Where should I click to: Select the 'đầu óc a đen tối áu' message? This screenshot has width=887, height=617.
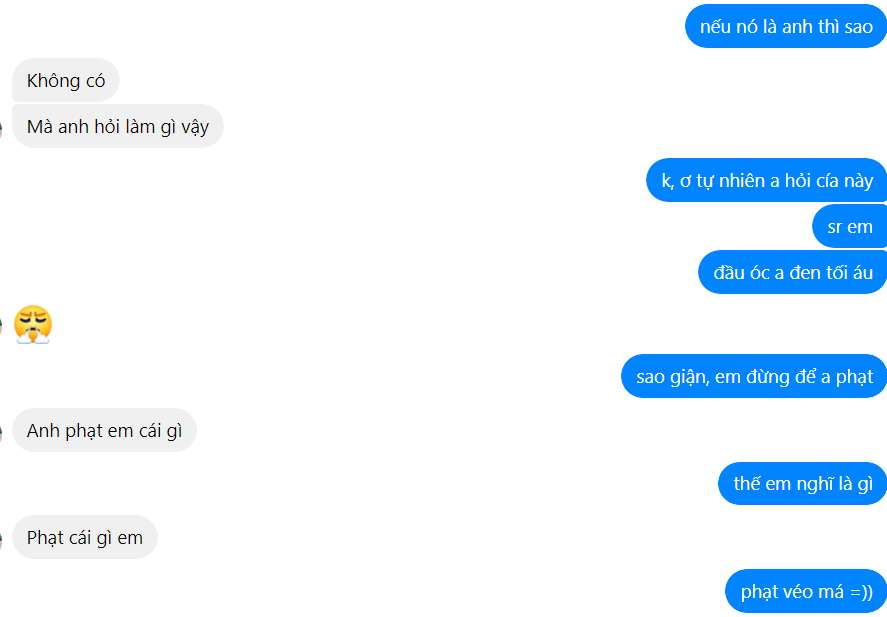pyautogui.click(x=793, y=272)
